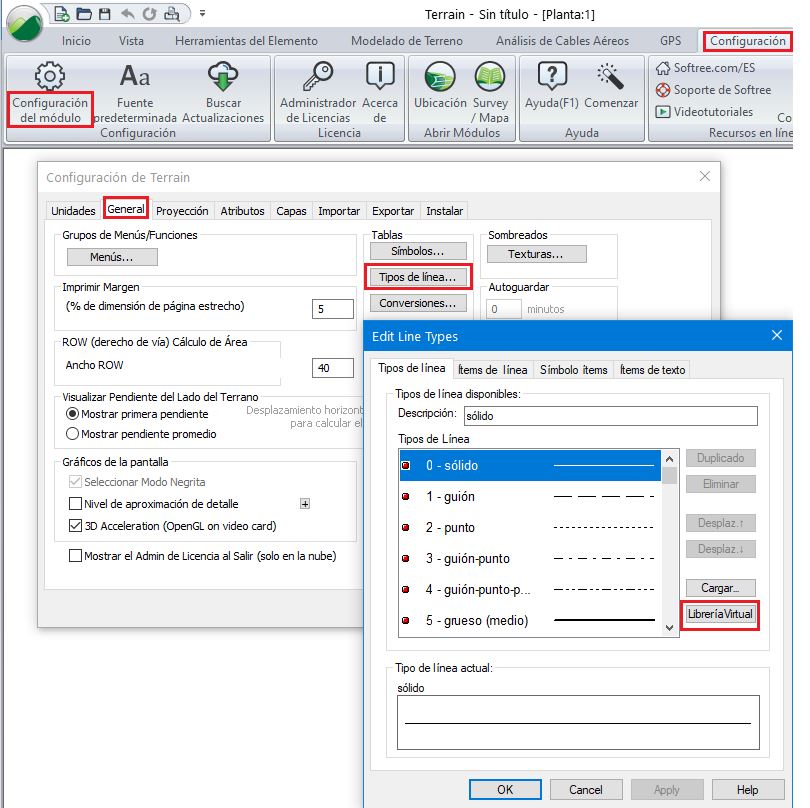
Task: Cancel the Edit Line Types dialog
Action: [x=586, y=789]
